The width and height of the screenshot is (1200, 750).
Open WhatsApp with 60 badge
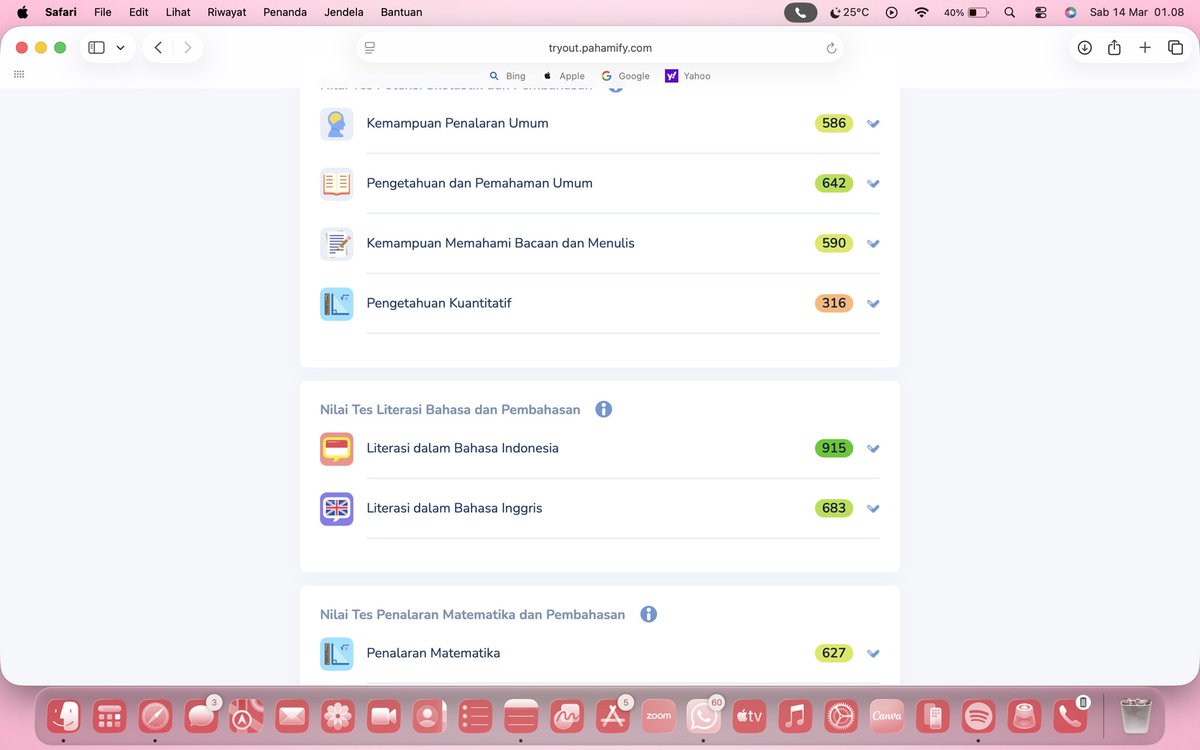(703, 716)
